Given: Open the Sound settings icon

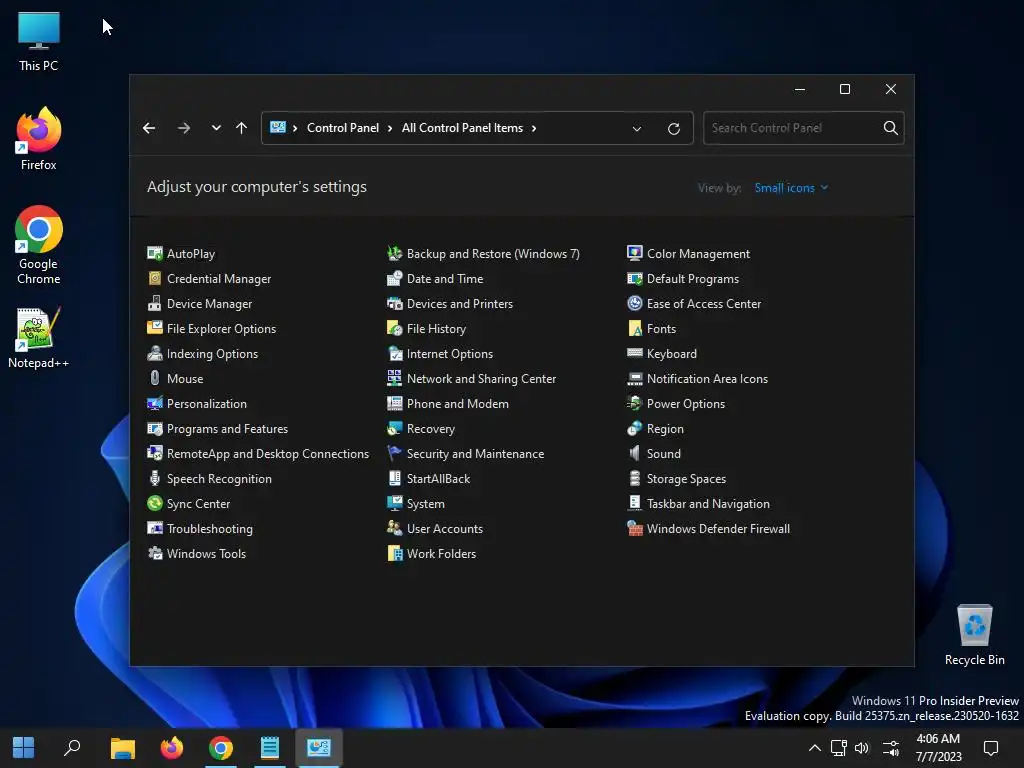Looking at the screenshot, I should point(635,454).
